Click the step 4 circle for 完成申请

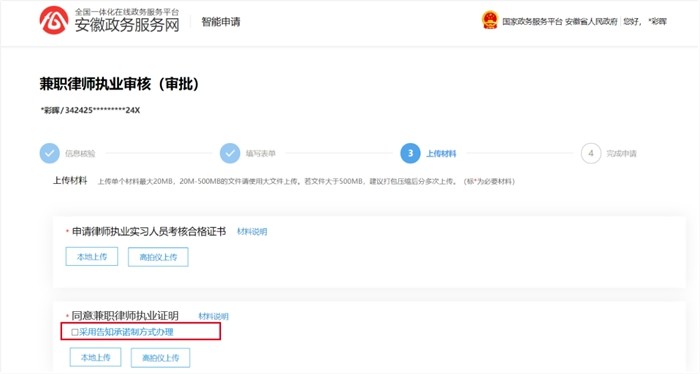[x=591, y=153]
